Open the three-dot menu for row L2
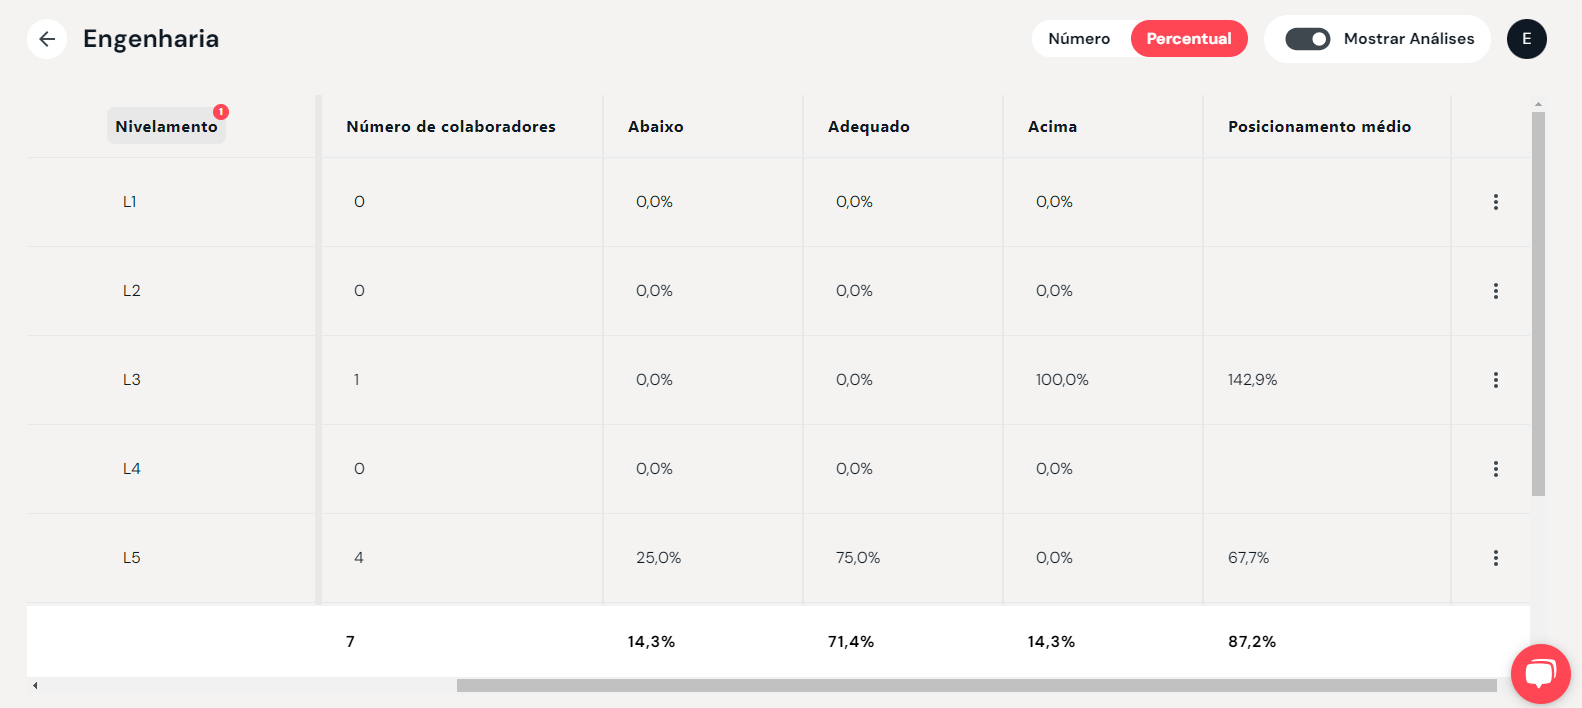Viewport: 1582px width, 708px height. [x=1496, y=291]
